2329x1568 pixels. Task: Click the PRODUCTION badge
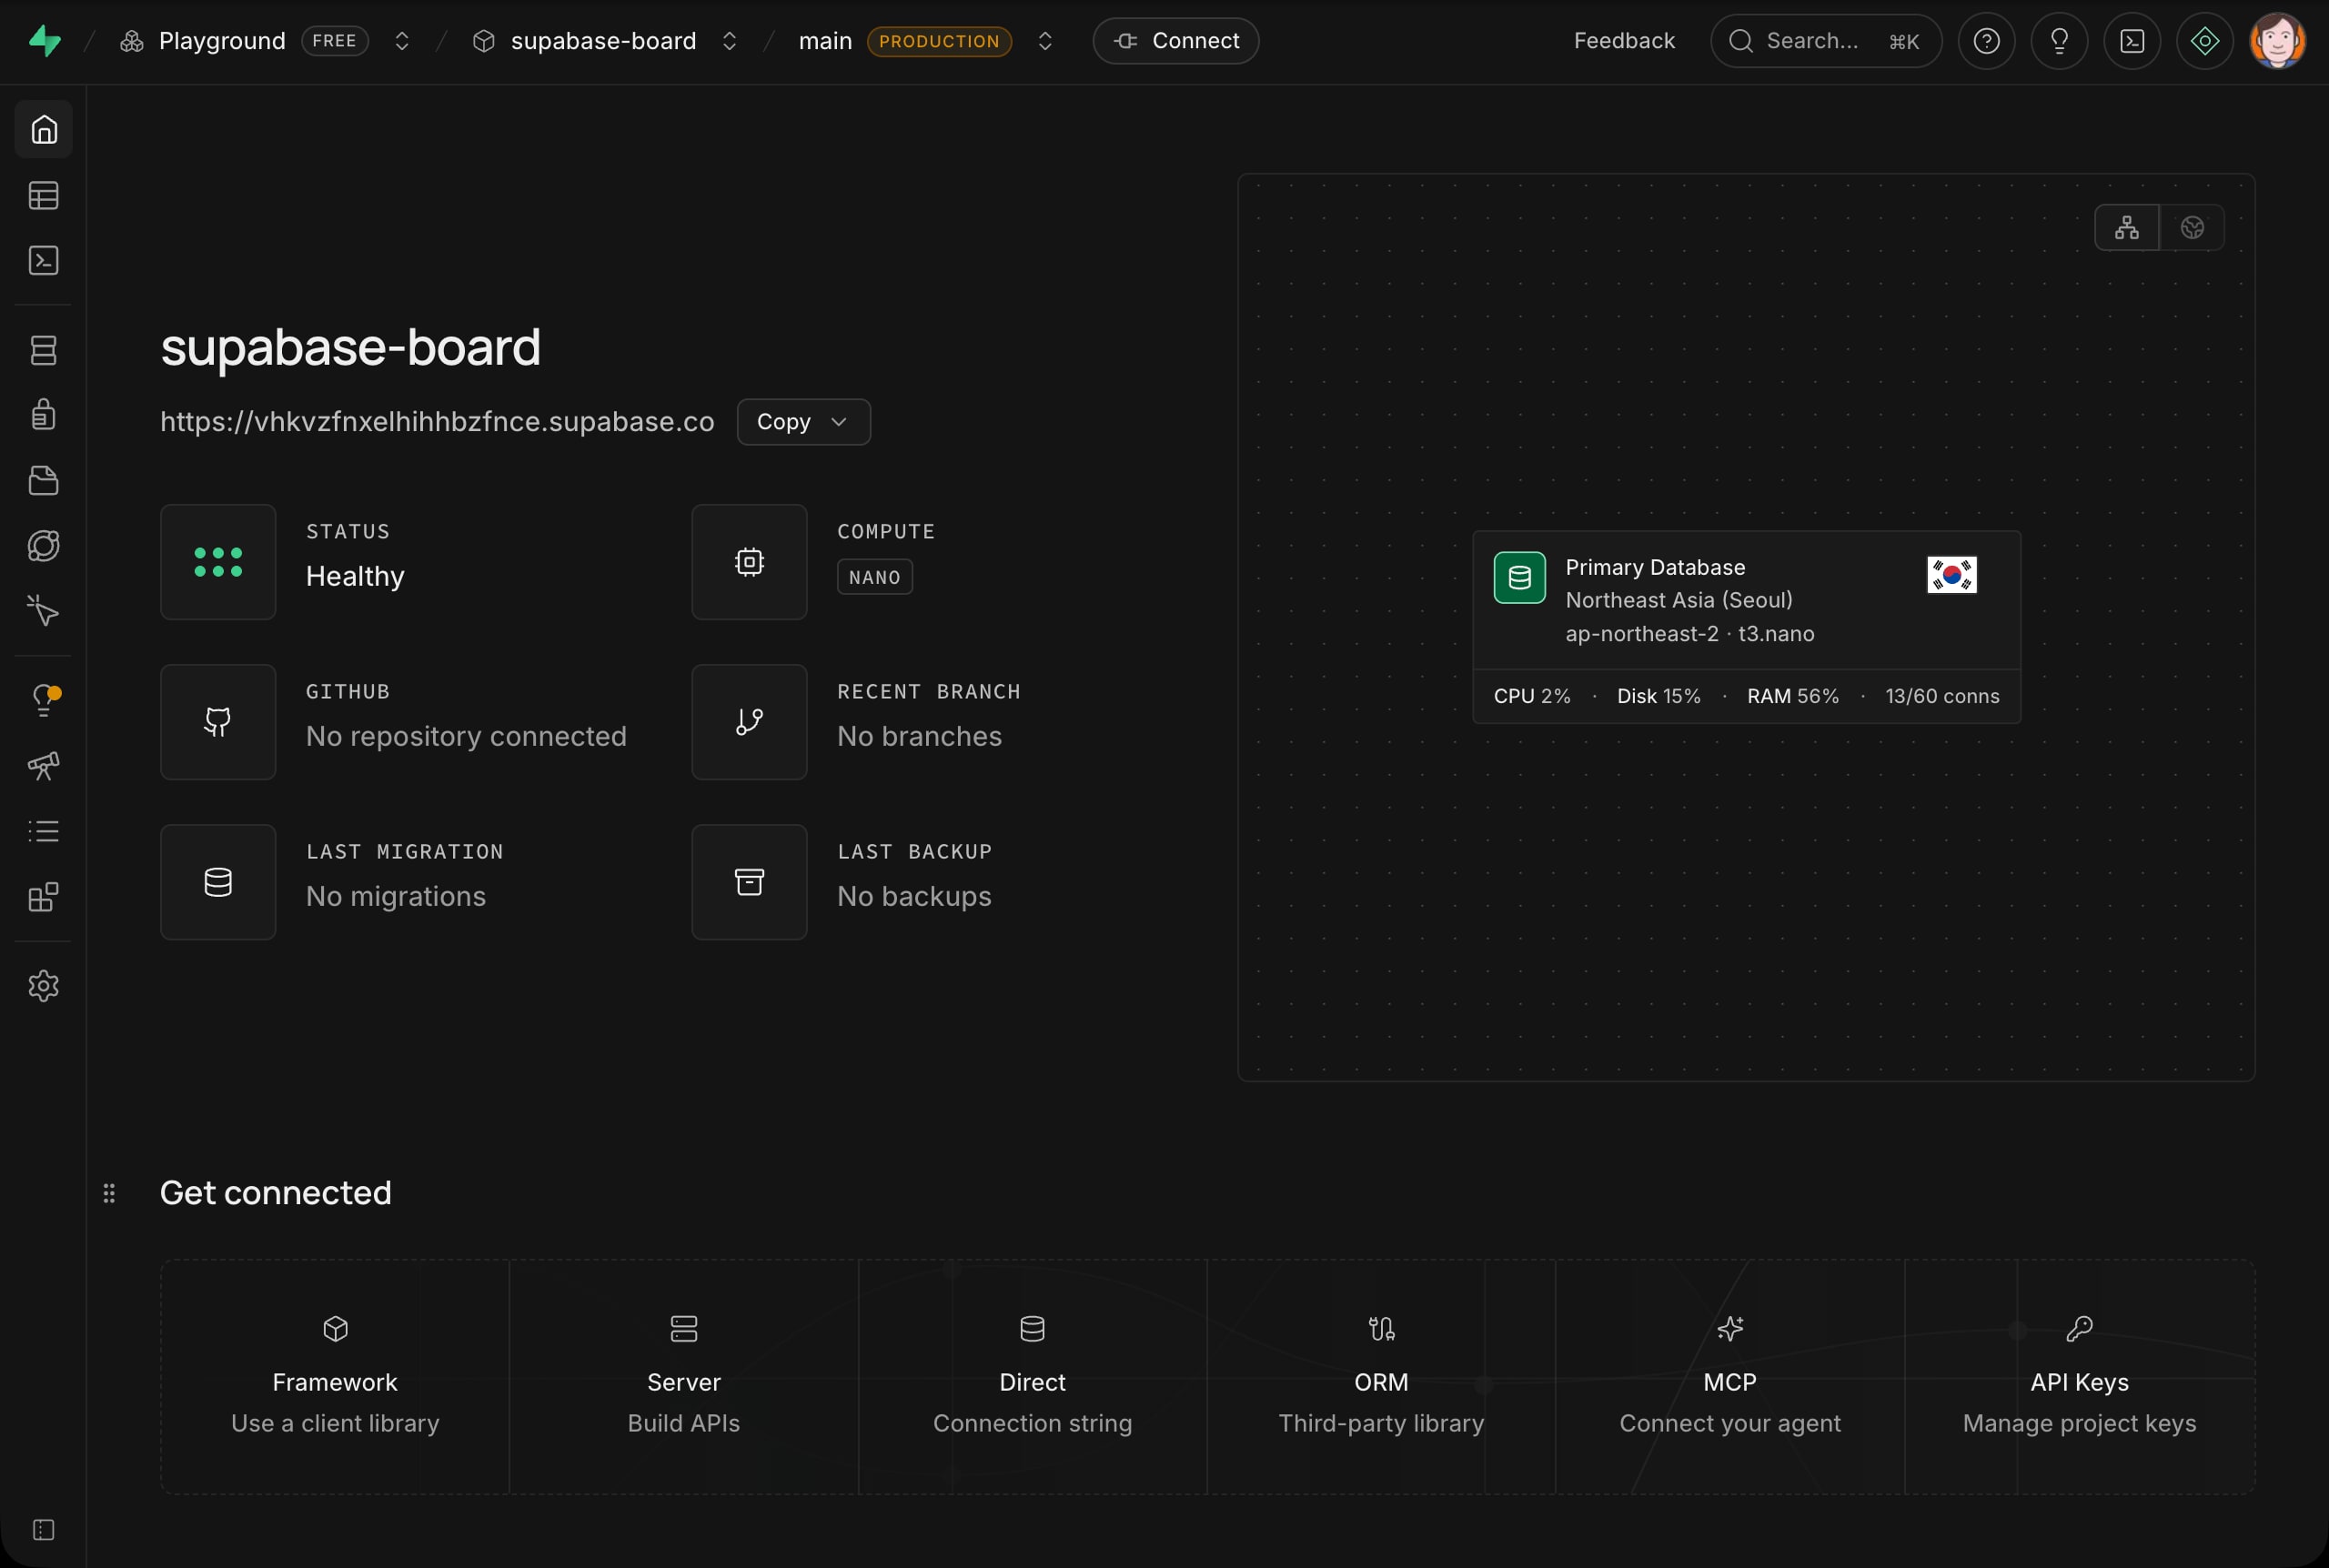(x=939, y=41)
